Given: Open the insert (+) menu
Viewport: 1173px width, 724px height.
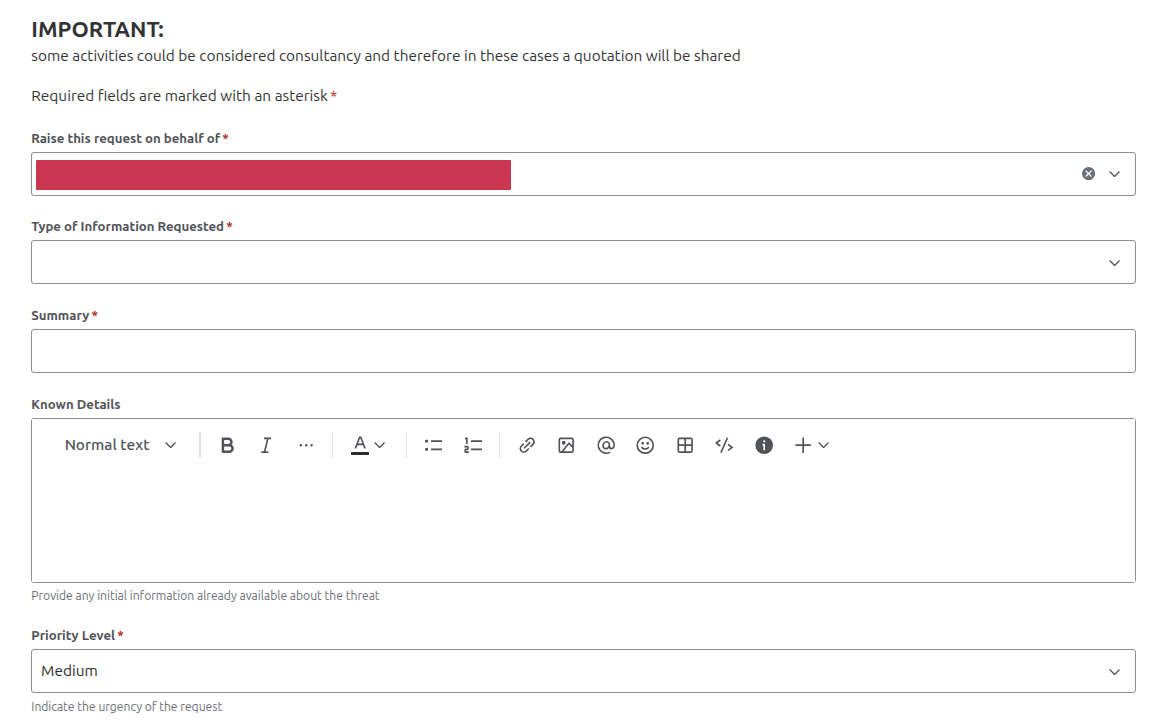Looking at the screenshot, I should (811, 446).
